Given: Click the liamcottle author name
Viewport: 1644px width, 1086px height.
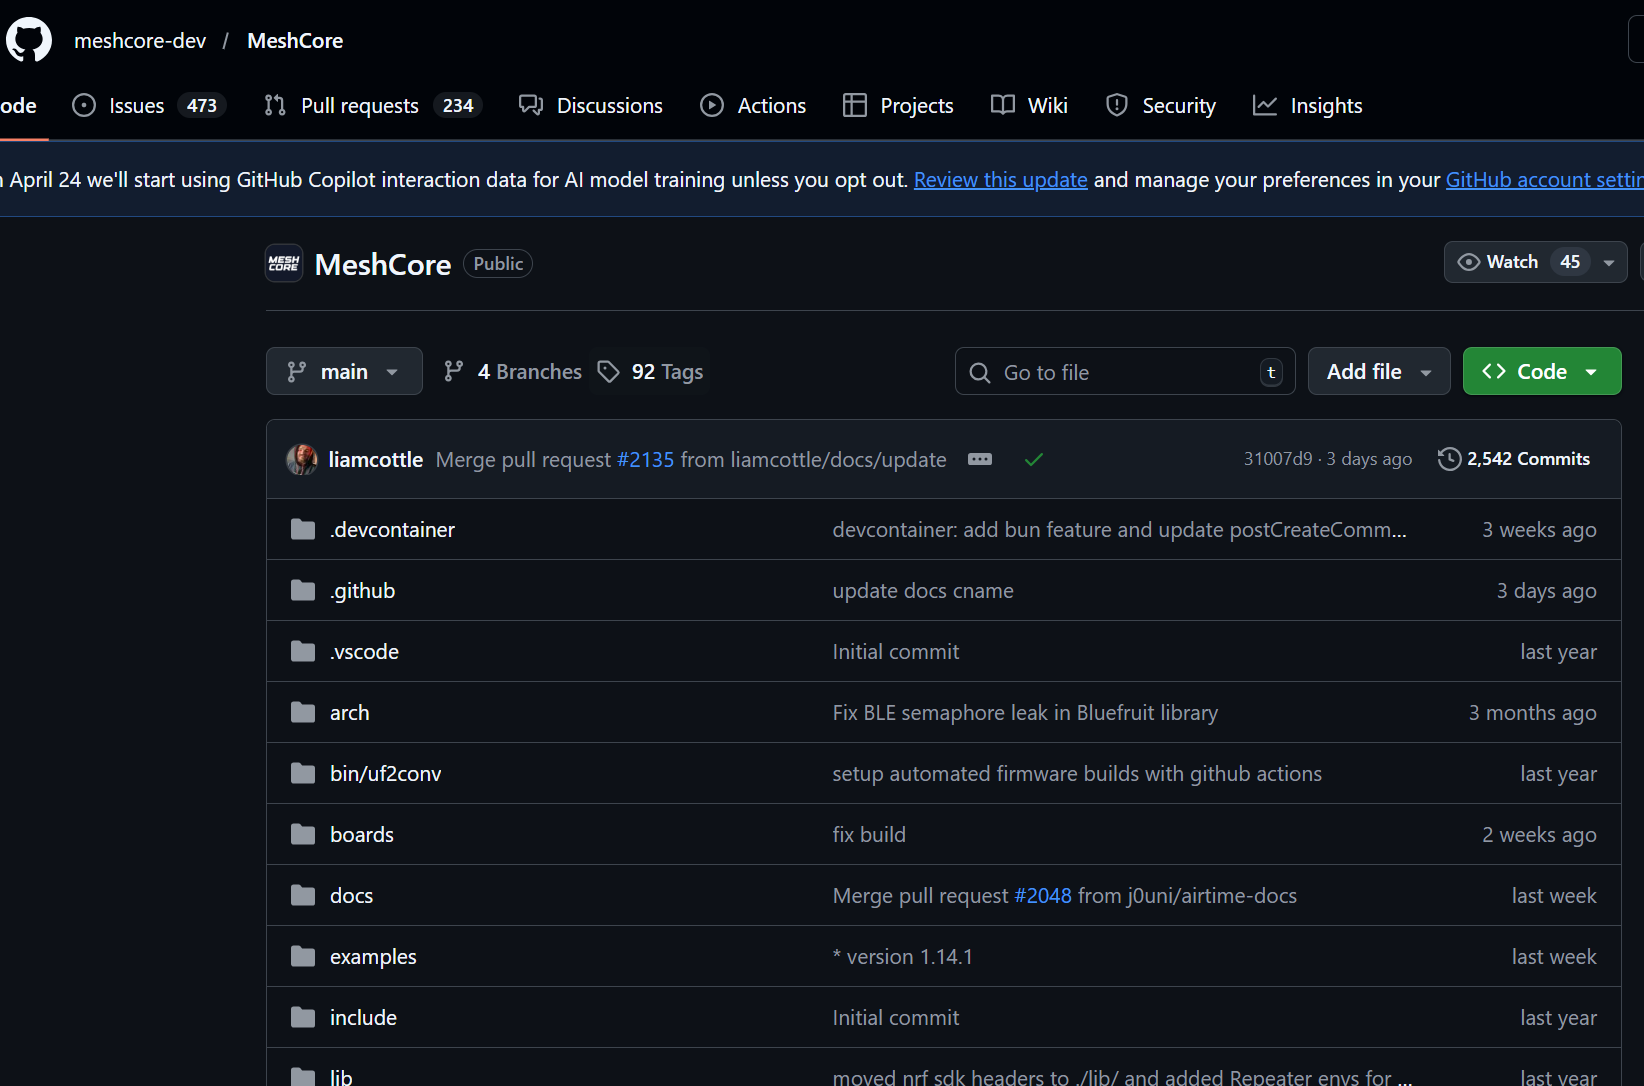Looking at the screenshot, I should pyautogui.click(x=376, y=459).
